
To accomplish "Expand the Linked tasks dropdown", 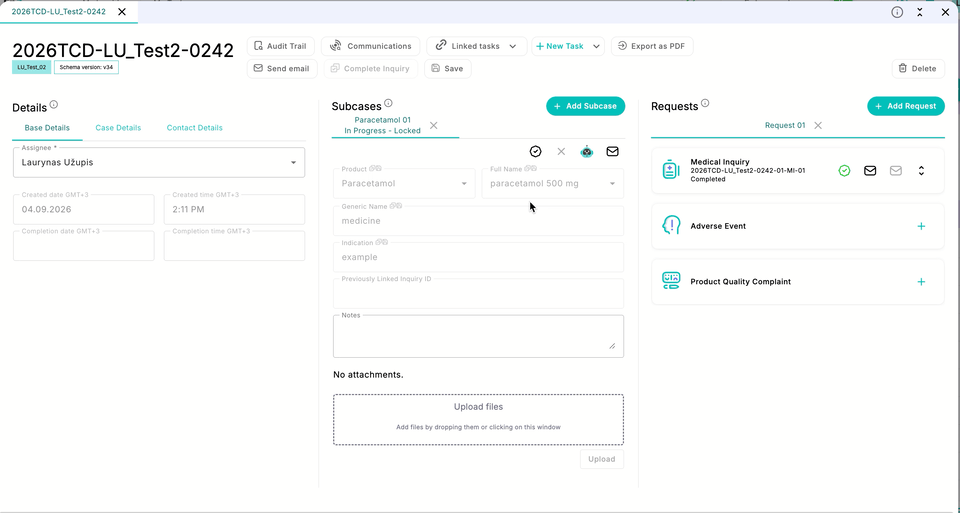I will tap(512, 47).
